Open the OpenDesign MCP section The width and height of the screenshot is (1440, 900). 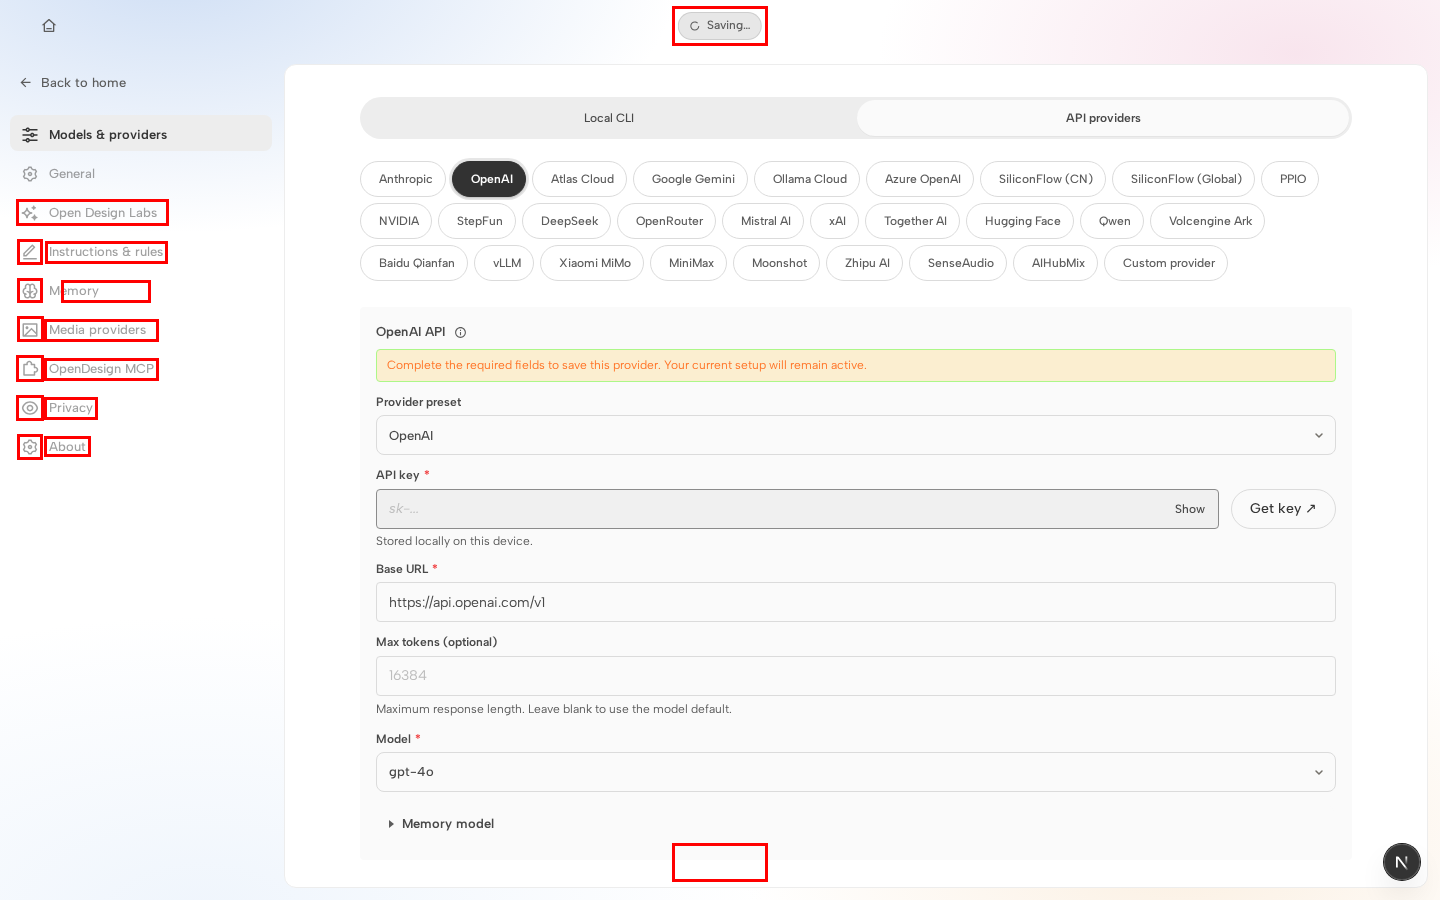(141, 369)
